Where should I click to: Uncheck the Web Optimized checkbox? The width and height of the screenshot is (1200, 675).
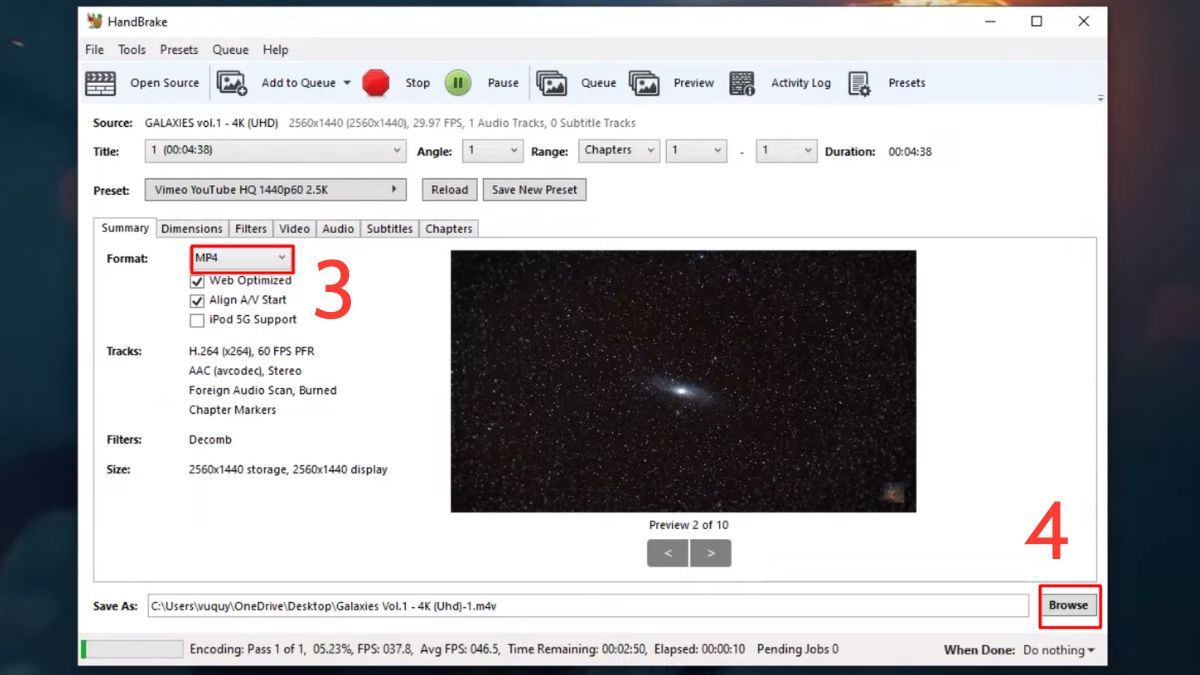[x=197, y=282]
